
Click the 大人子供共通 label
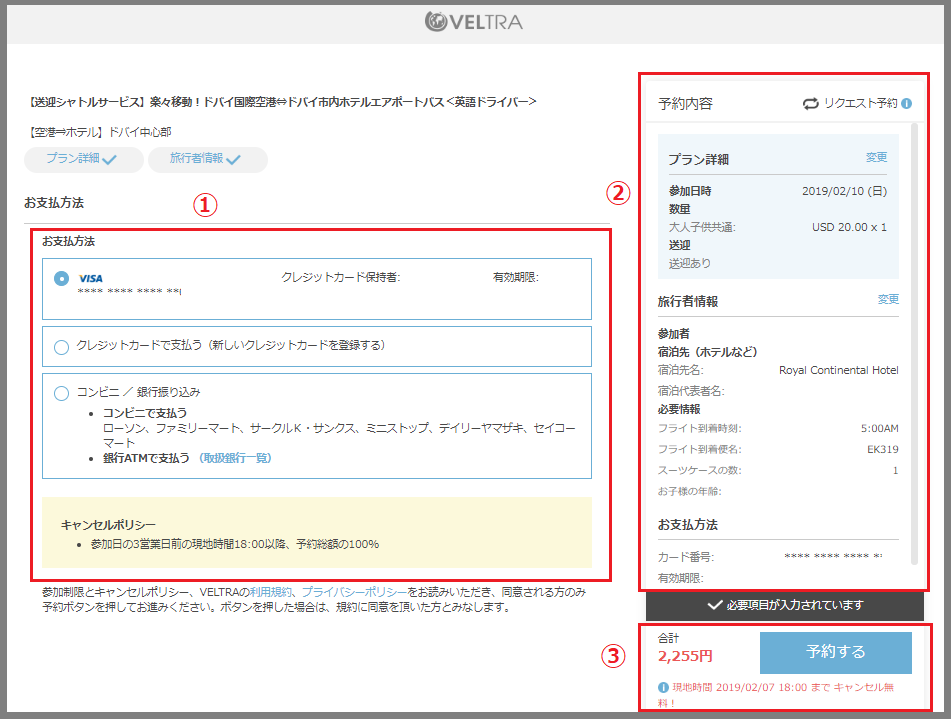click(702, 228)
